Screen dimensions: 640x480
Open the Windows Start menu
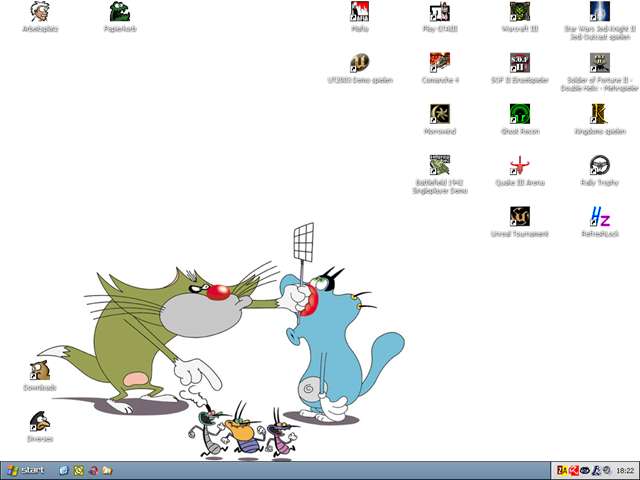tap(25, 471)
